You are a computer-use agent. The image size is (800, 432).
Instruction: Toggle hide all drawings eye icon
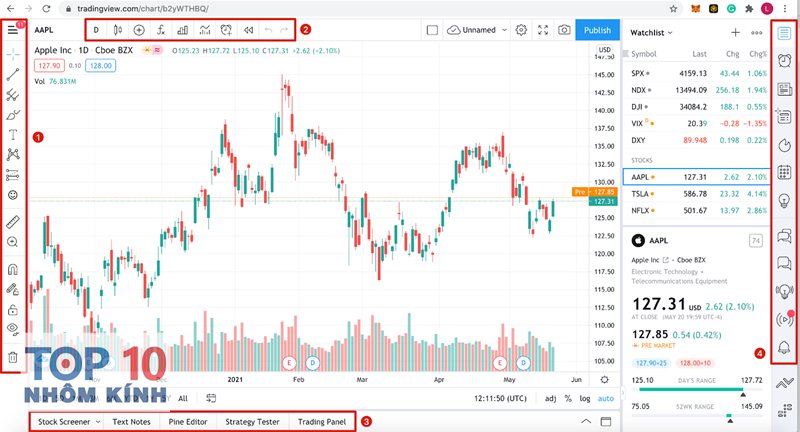pos(13,329)
